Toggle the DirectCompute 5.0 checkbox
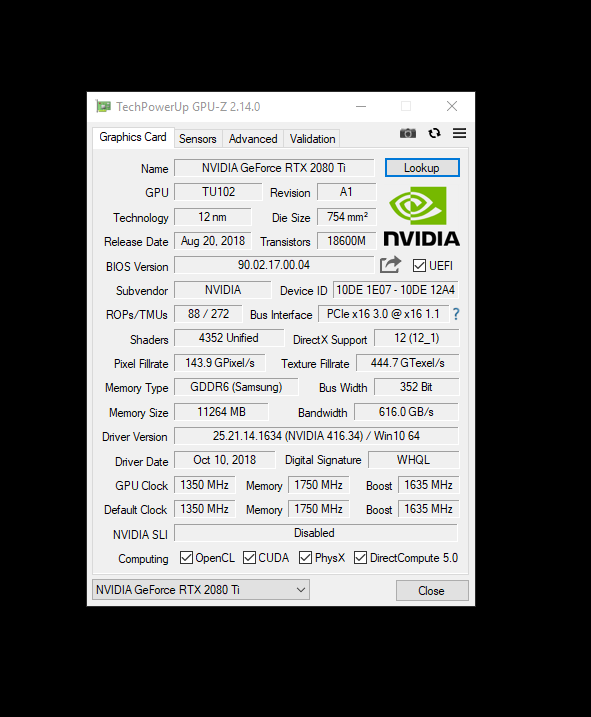 coord(360,557)
